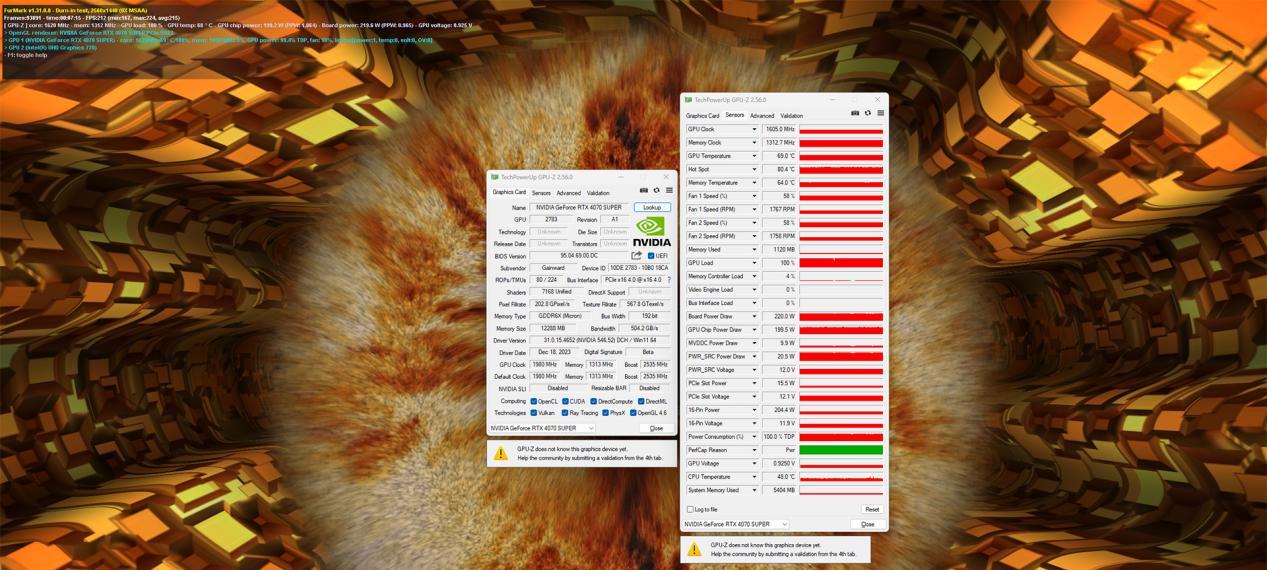Screen dimensions: 1267x570
Task: Click the BIOS Version field
Action: point(578,256)
